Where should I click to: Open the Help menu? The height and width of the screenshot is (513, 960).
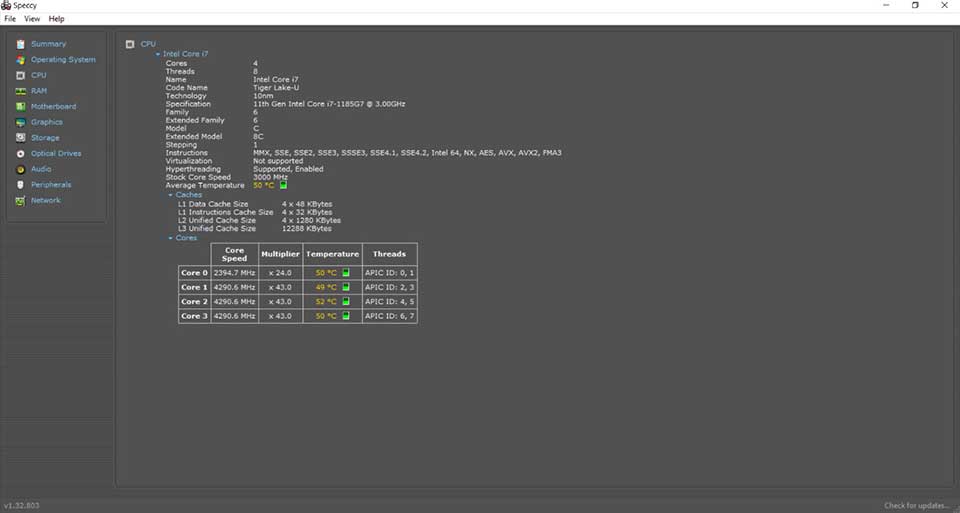(x=56, y=19)
